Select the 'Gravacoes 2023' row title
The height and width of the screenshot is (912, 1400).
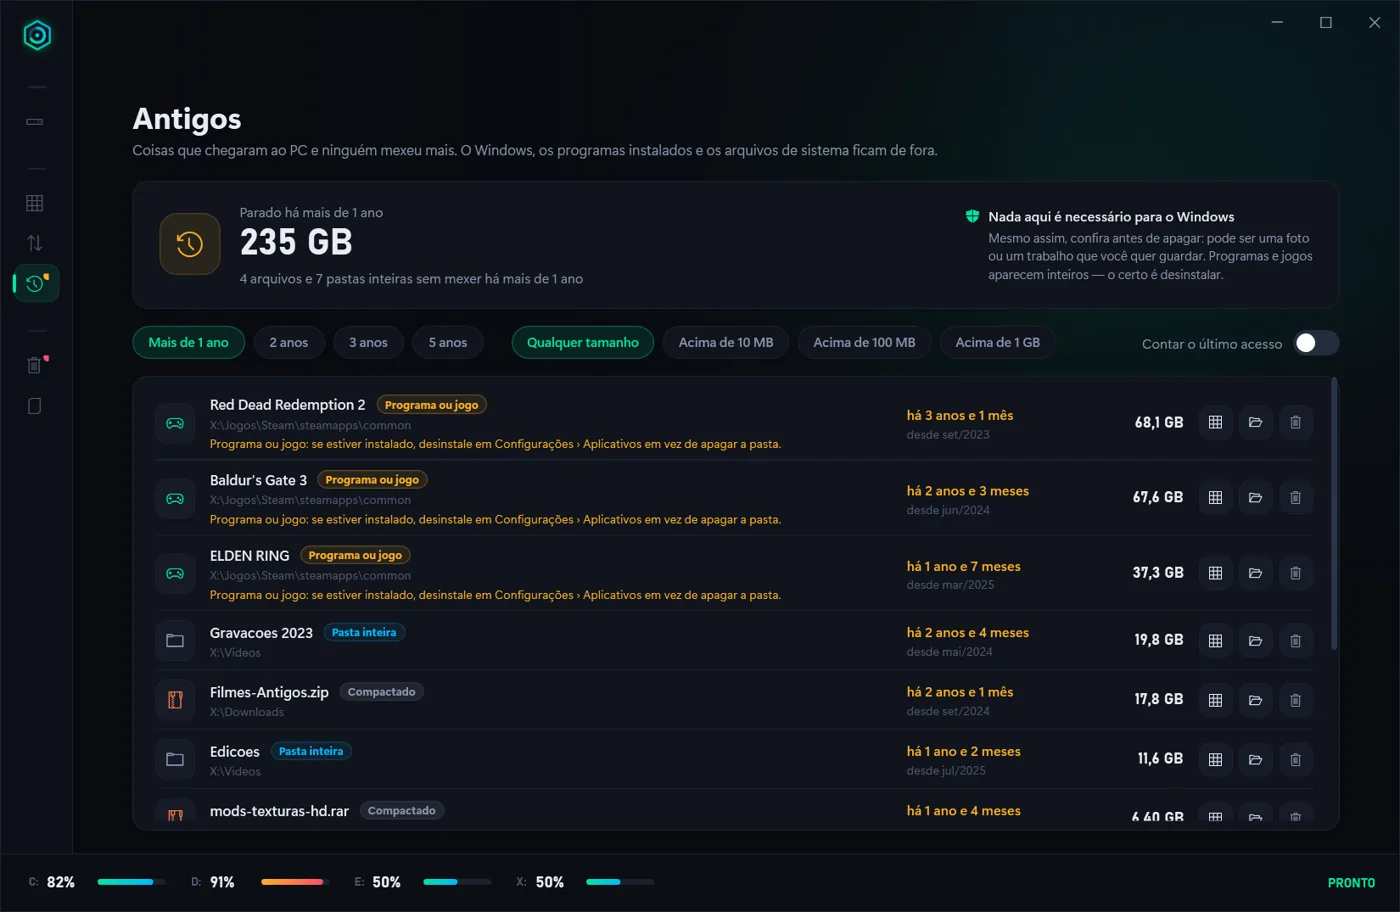(261, 633)
